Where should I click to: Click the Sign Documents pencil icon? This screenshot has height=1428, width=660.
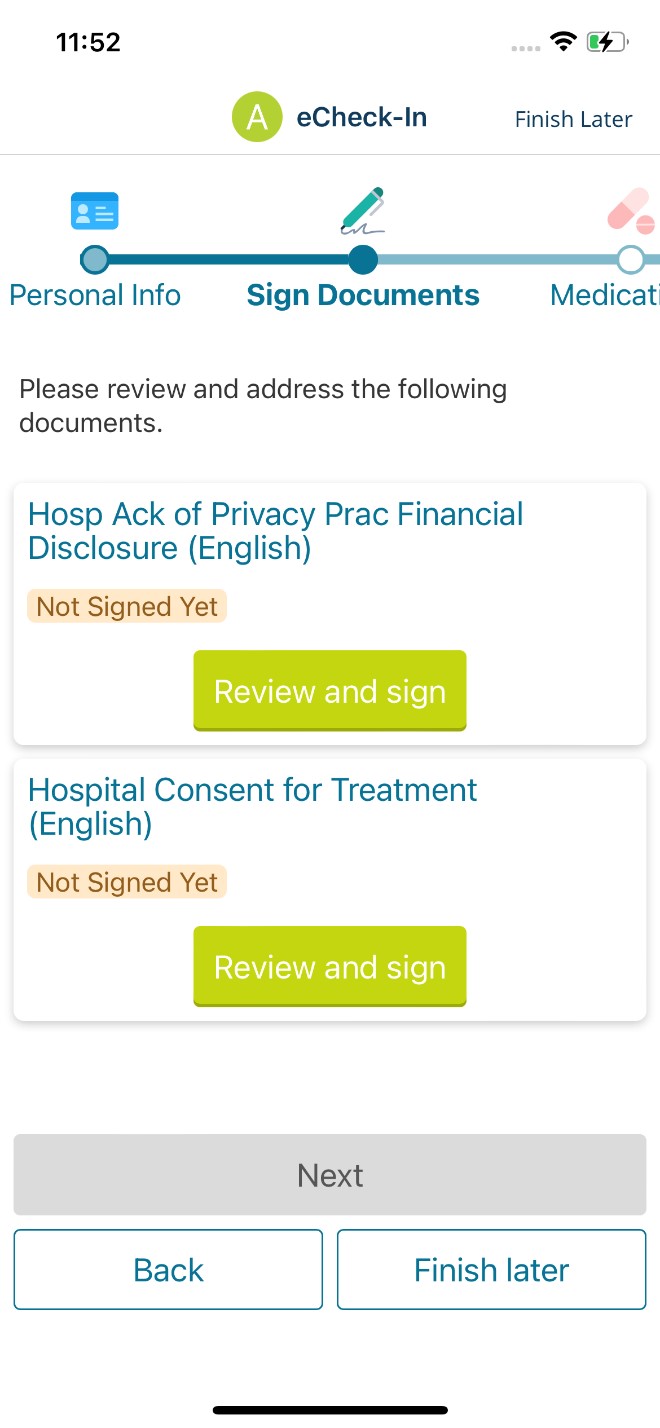pos(363,211)
